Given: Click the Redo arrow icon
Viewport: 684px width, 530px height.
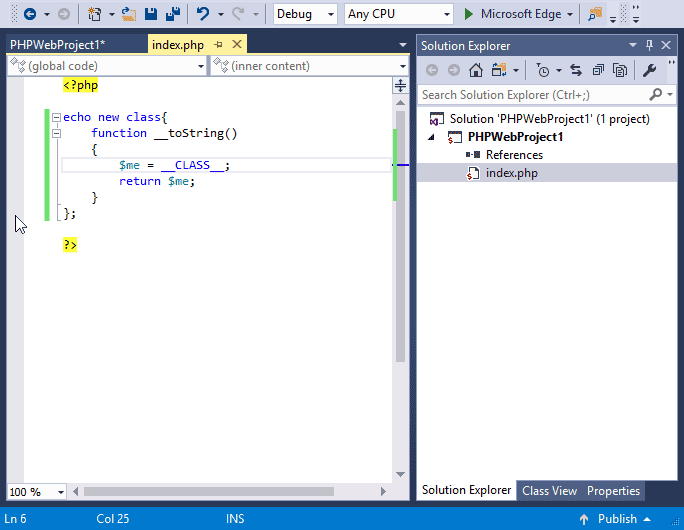Looking at the screenshot, I should (238, 14).
